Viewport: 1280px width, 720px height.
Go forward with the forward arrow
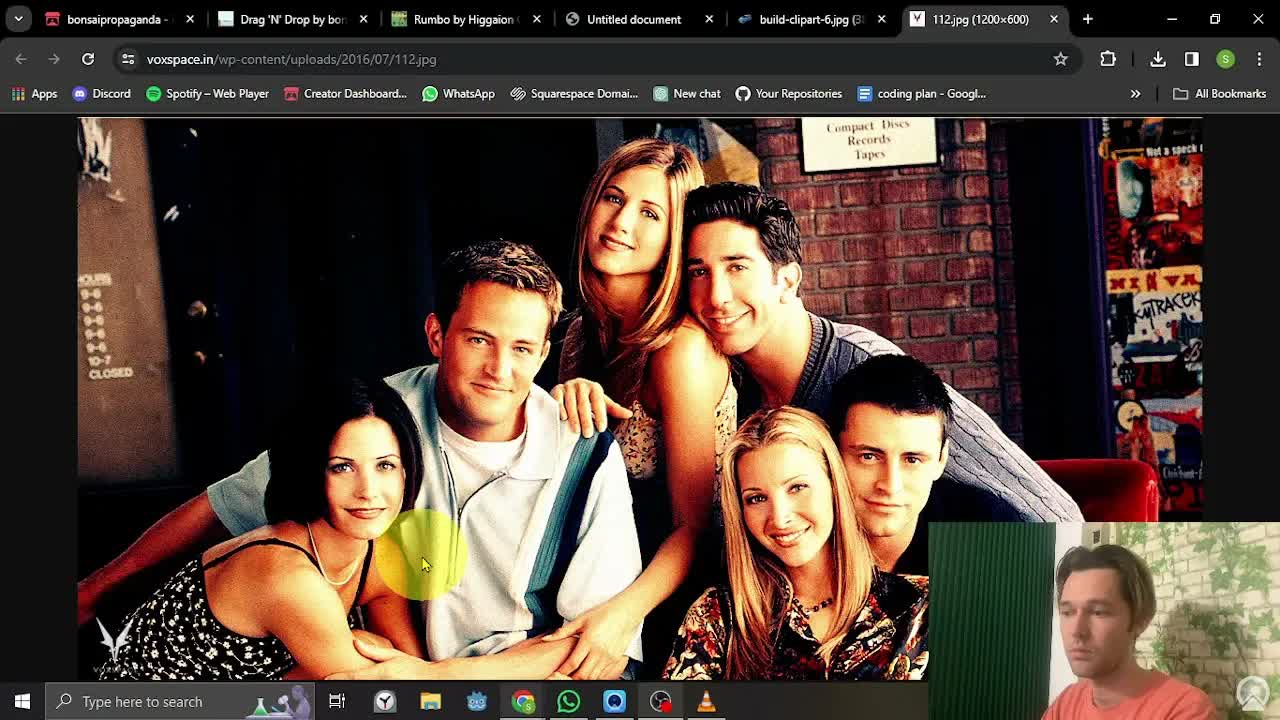[x=54, y=59]
